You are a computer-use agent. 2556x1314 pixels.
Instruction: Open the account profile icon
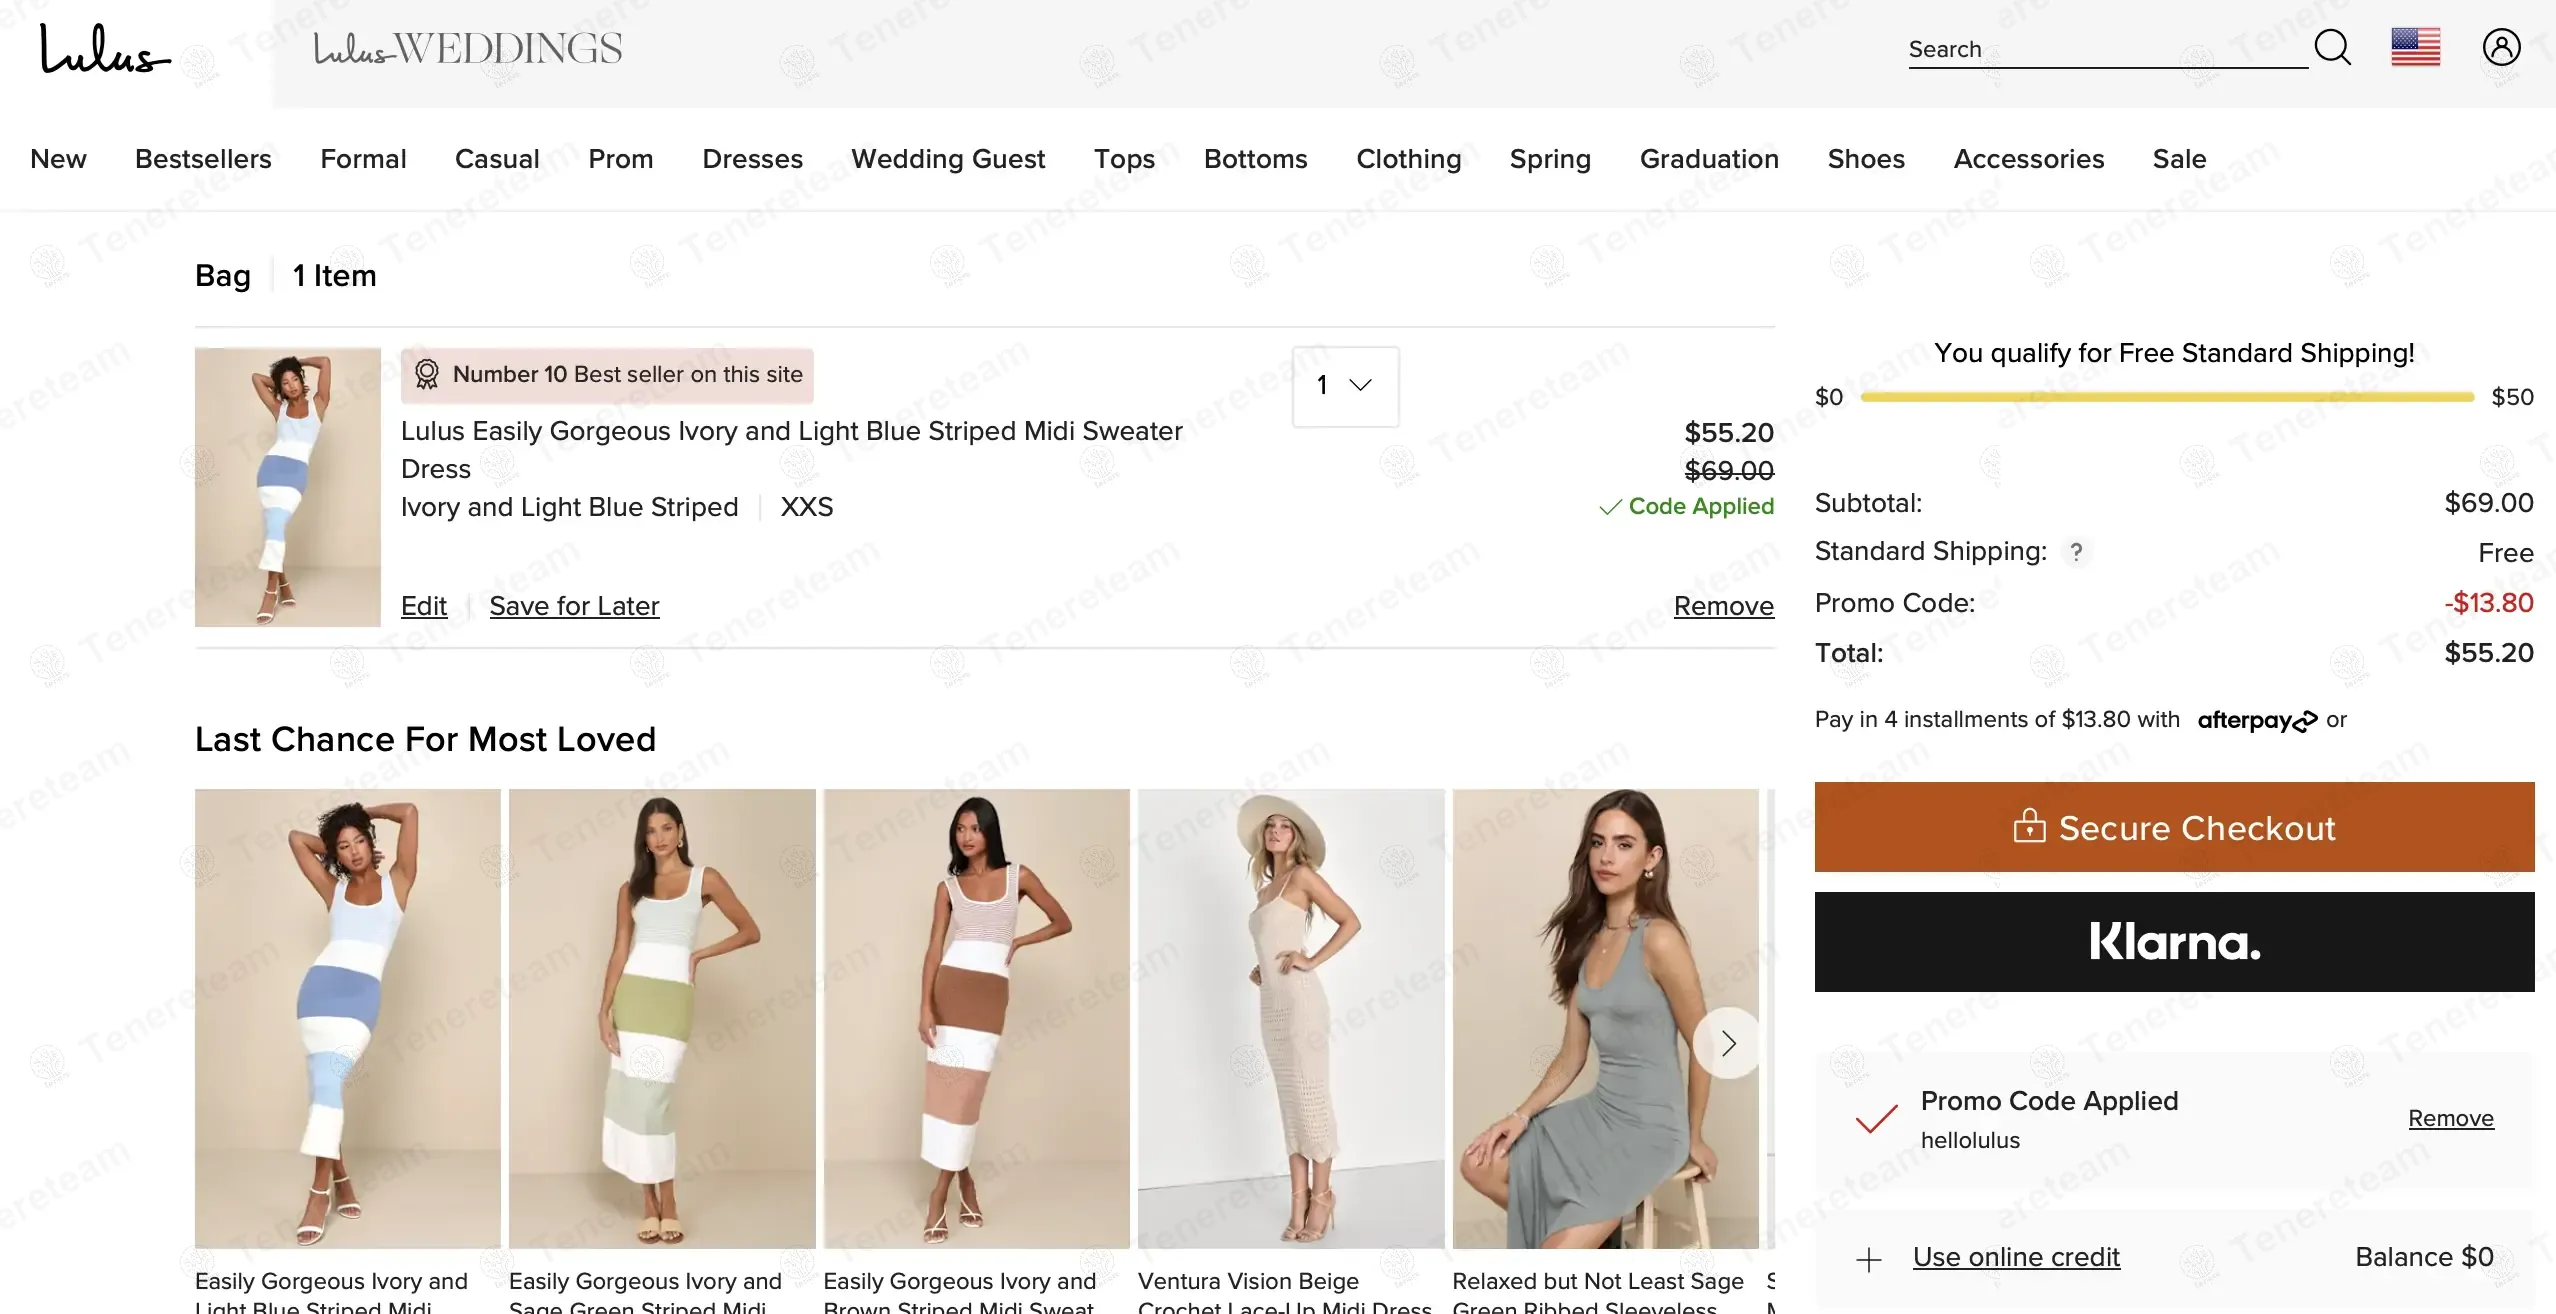click(x=2501, y=47)
